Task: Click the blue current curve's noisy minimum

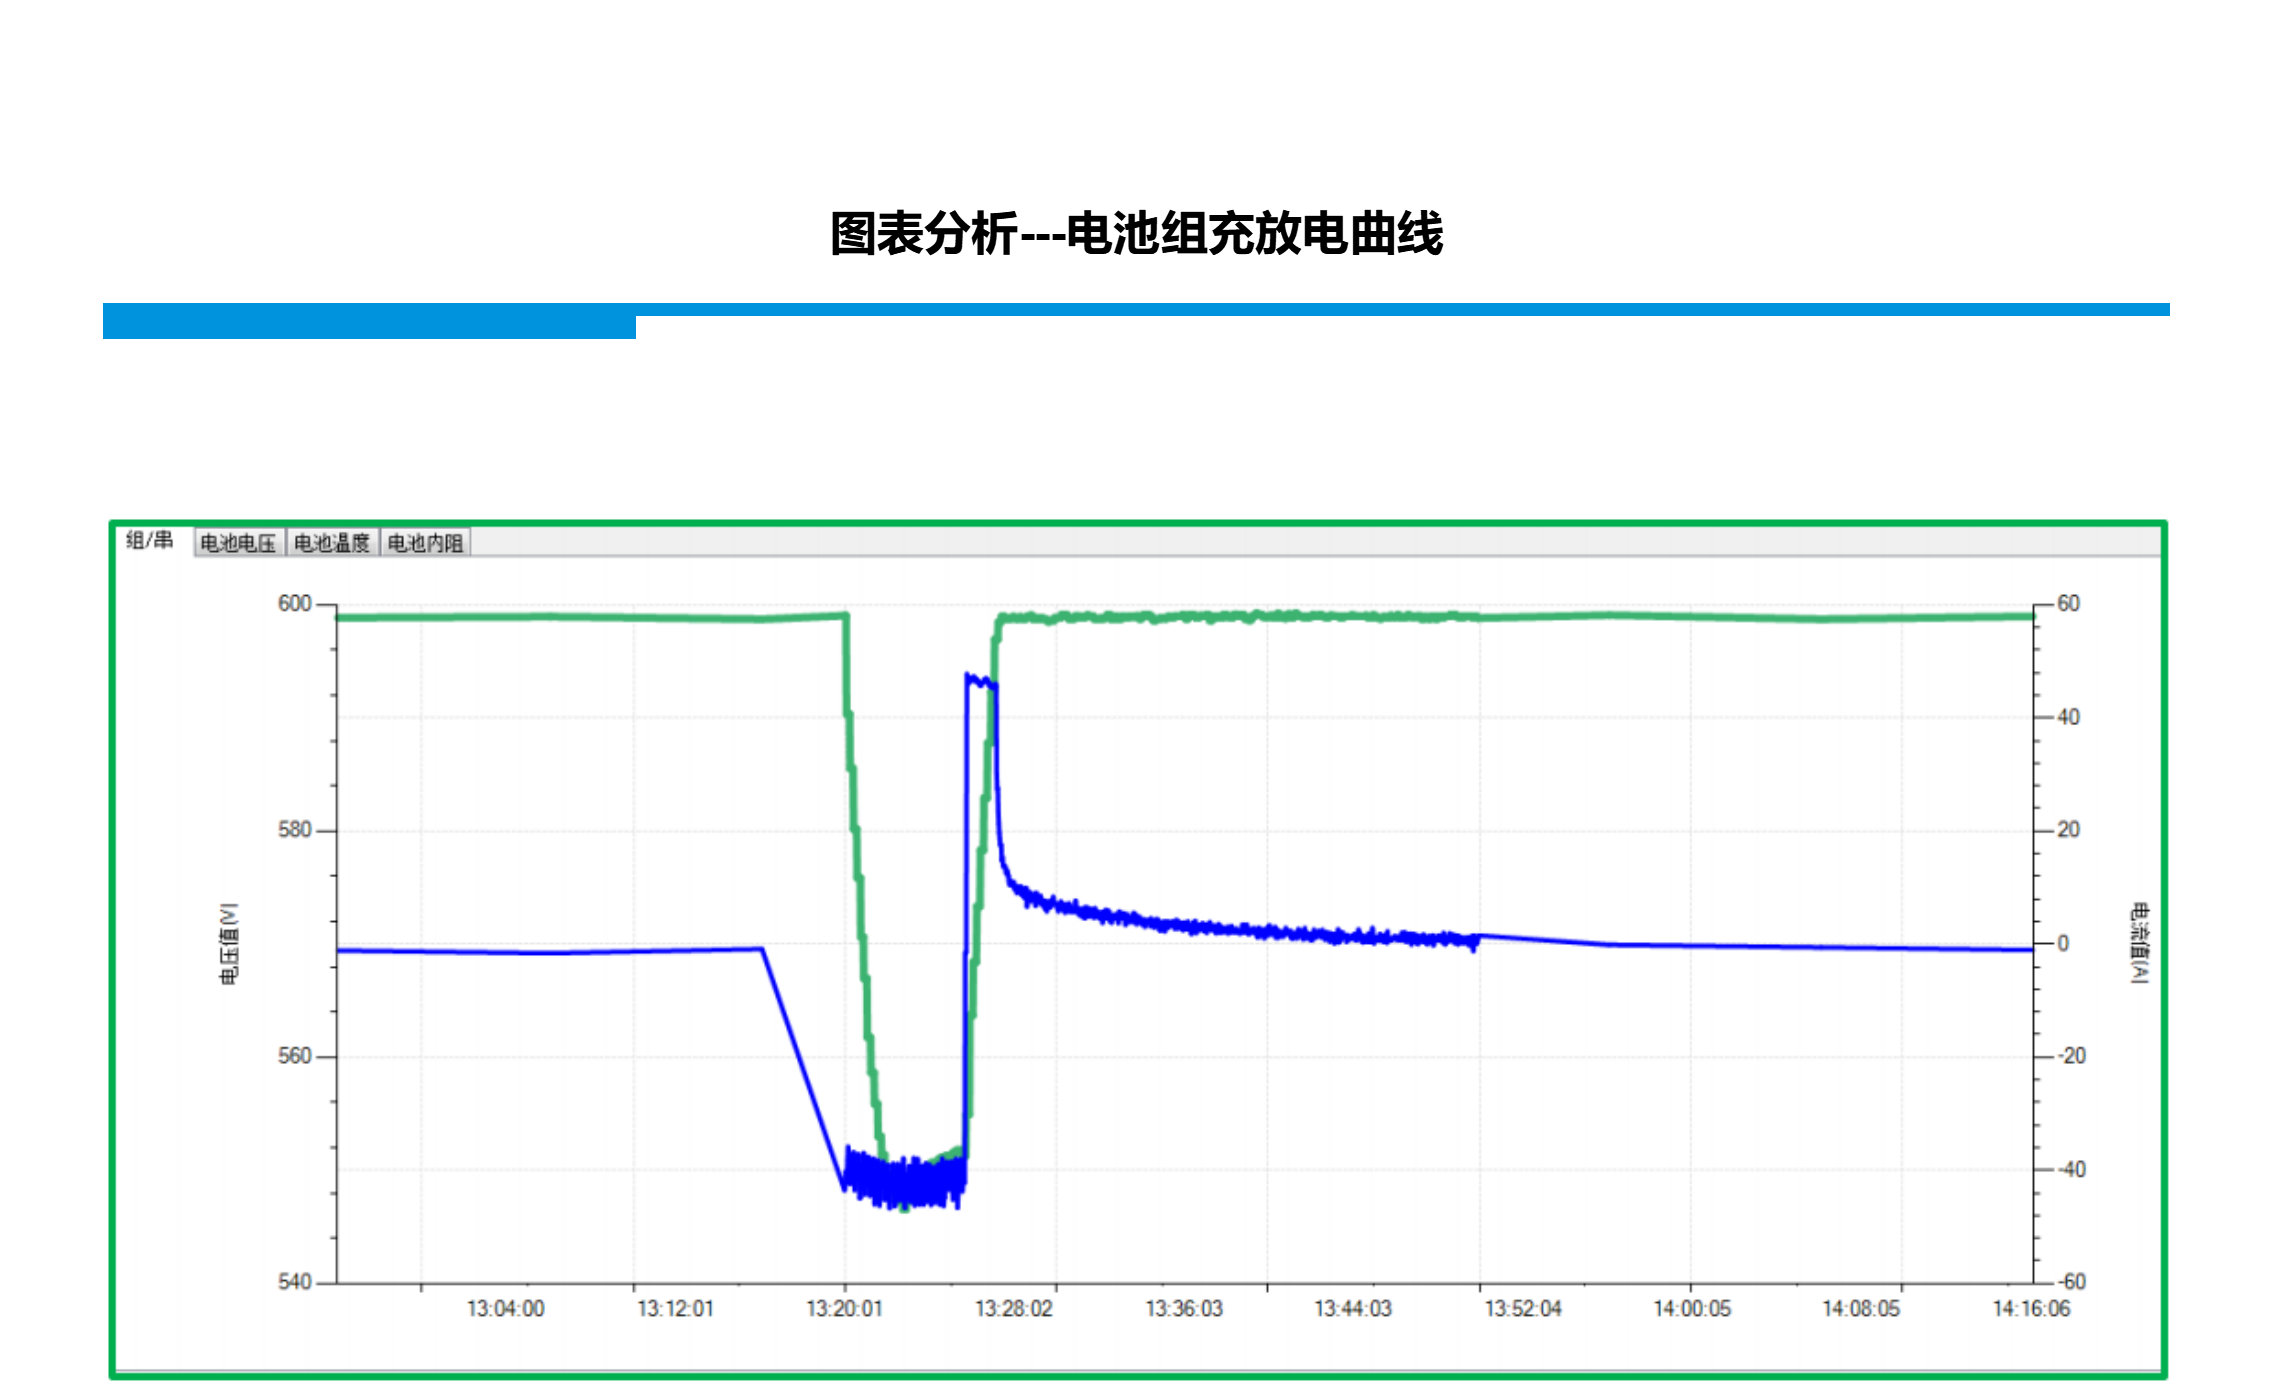Action: (905, 1183)
